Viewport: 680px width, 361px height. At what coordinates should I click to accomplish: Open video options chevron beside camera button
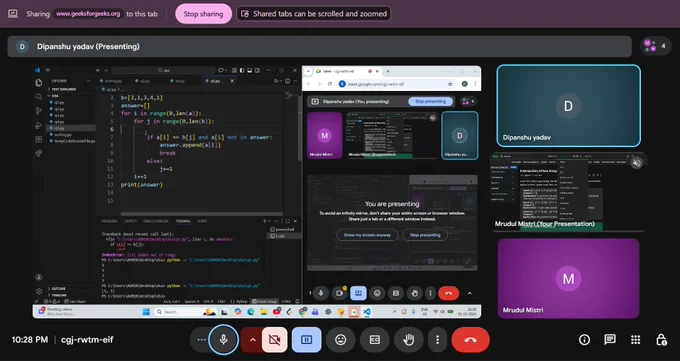point(252,339)
